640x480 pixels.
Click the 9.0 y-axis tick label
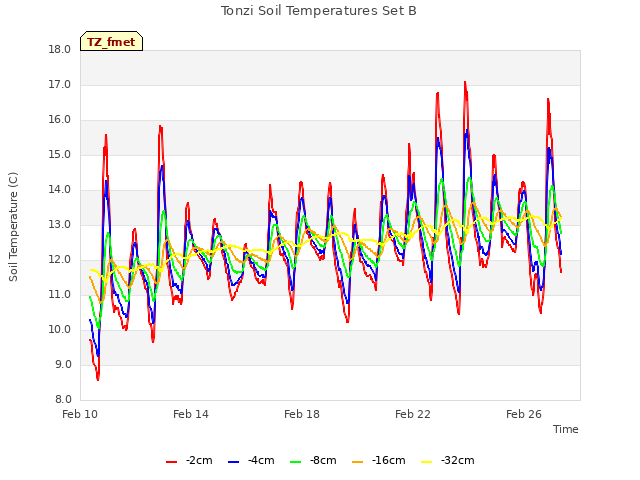(63, 364)
